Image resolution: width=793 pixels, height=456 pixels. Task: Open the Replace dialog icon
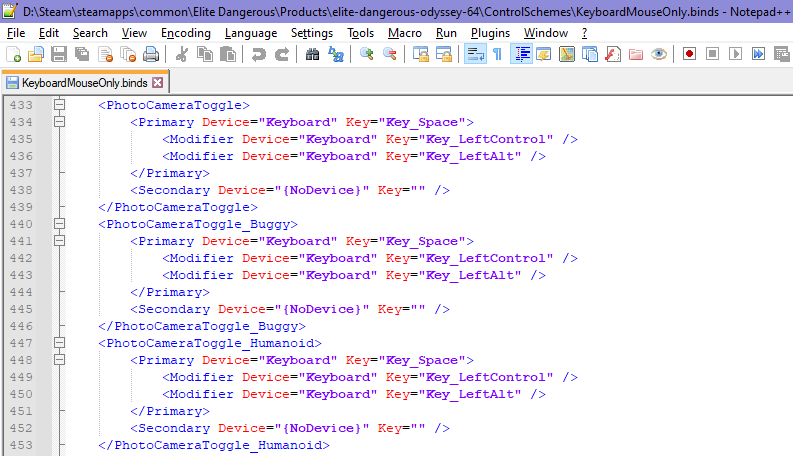click(x=336, y=54)
